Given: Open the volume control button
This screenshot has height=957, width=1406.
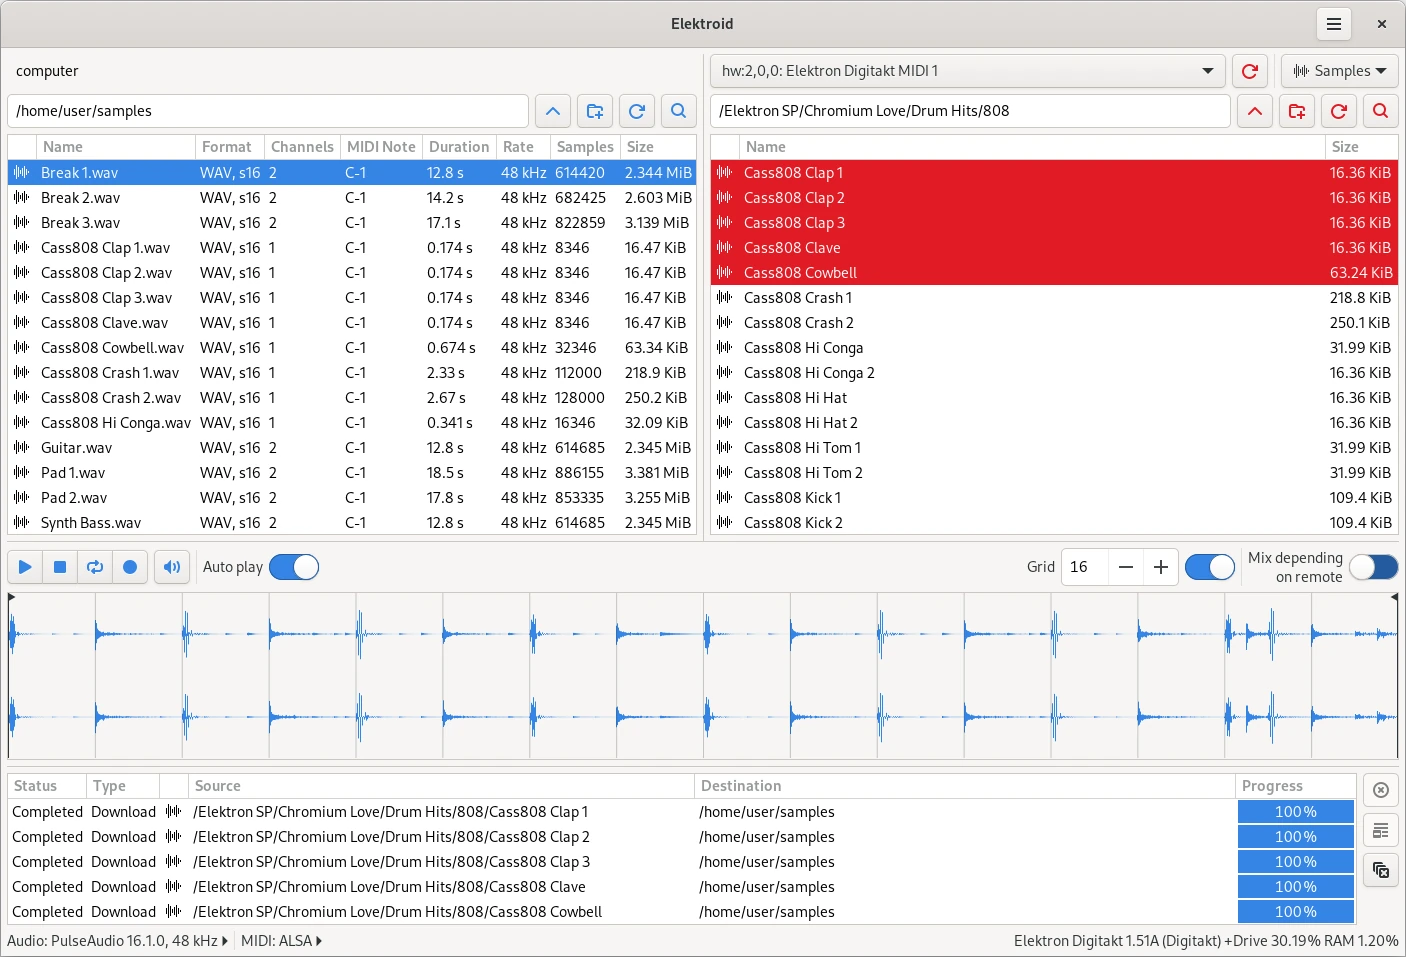Looking at the screenshot, I should pyautogui.click(x=172, y=567).
